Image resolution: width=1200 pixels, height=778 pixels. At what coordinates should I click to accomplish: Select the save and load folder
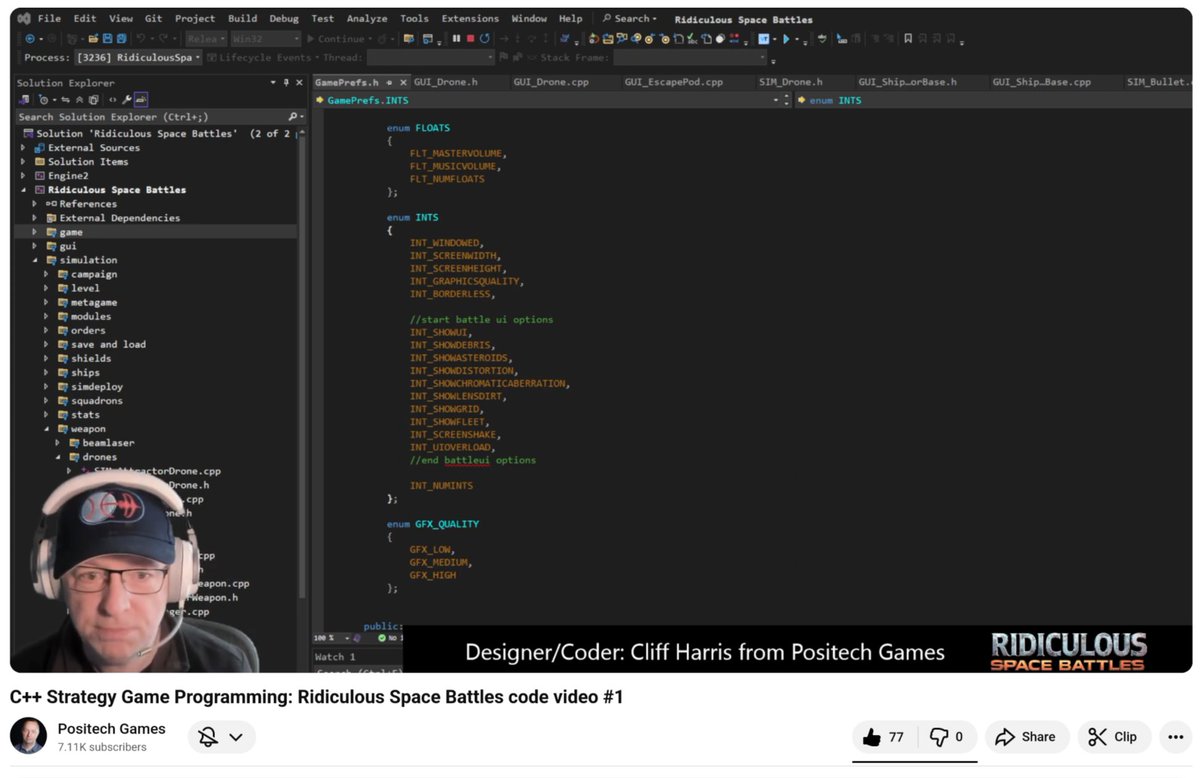point(108,345)
